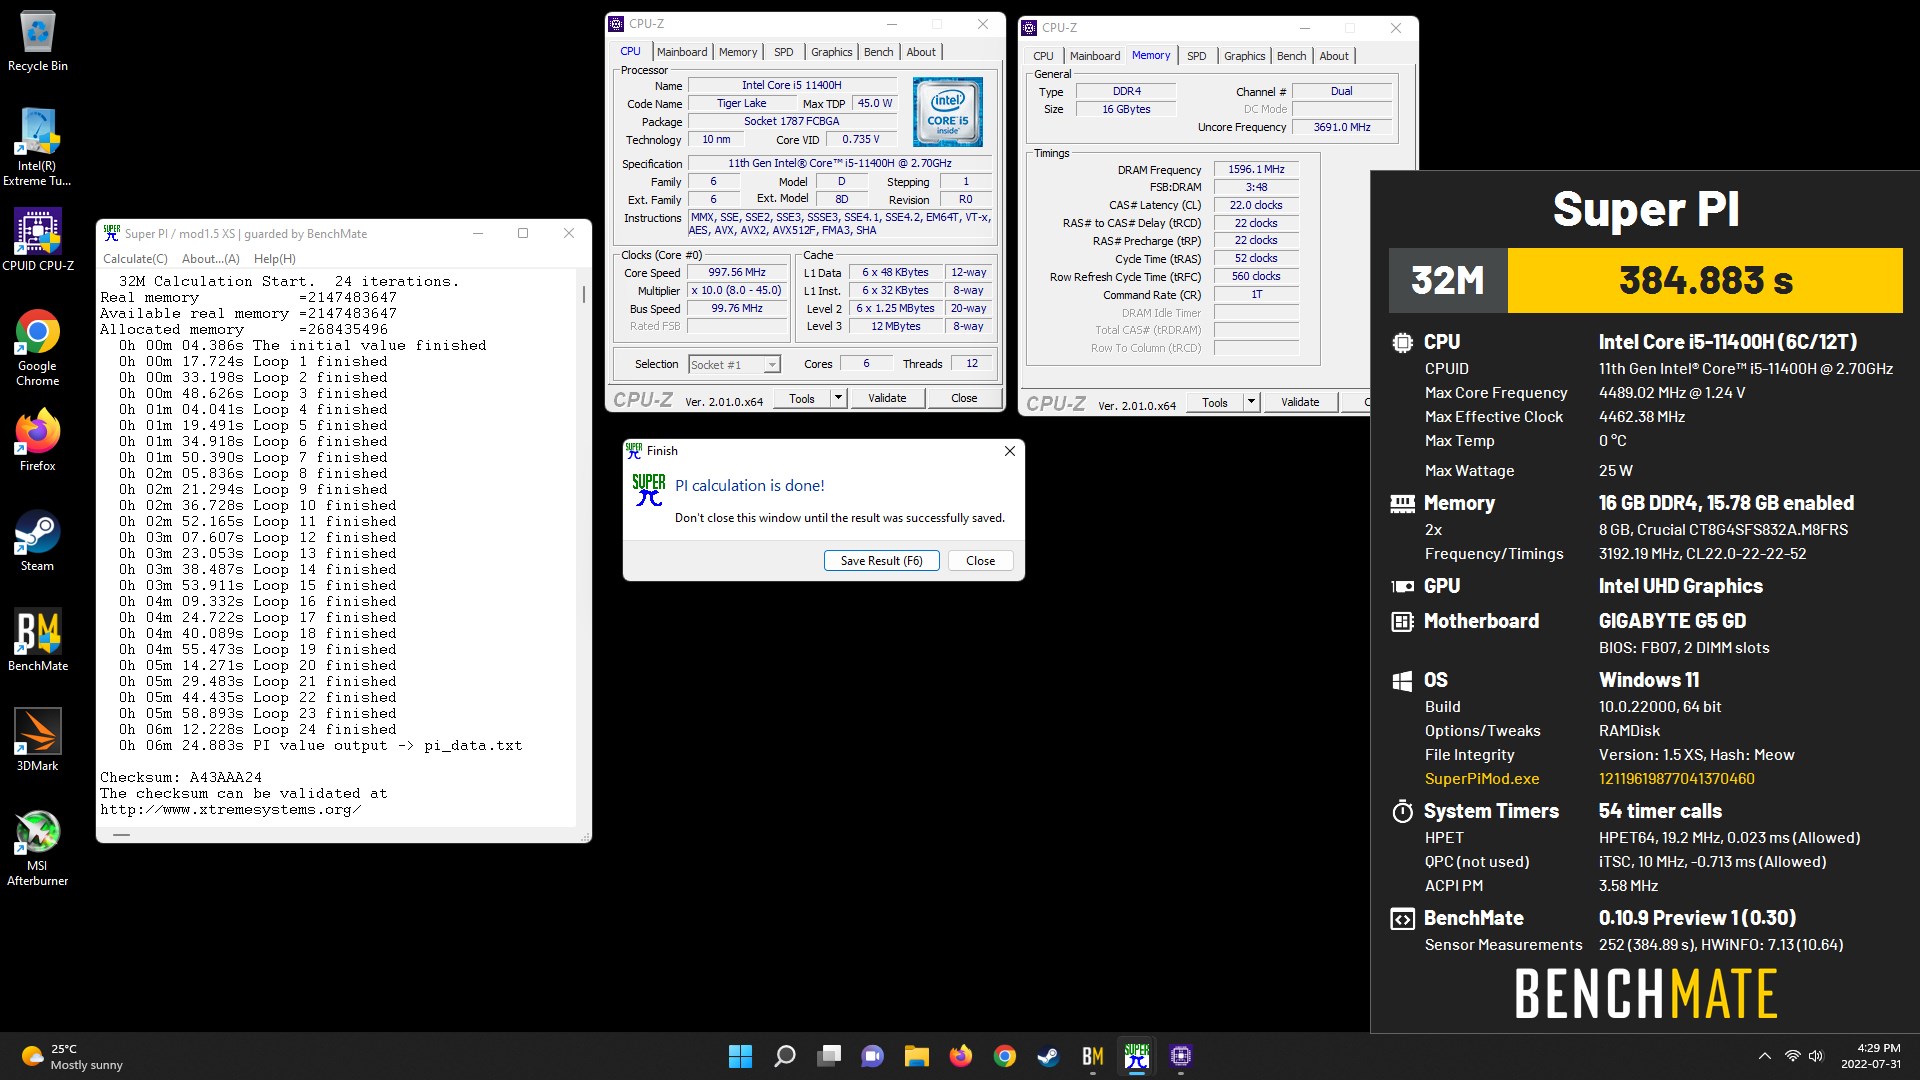
Task: Click Close button in Finish dialog
Action: (x=980, y=561)
